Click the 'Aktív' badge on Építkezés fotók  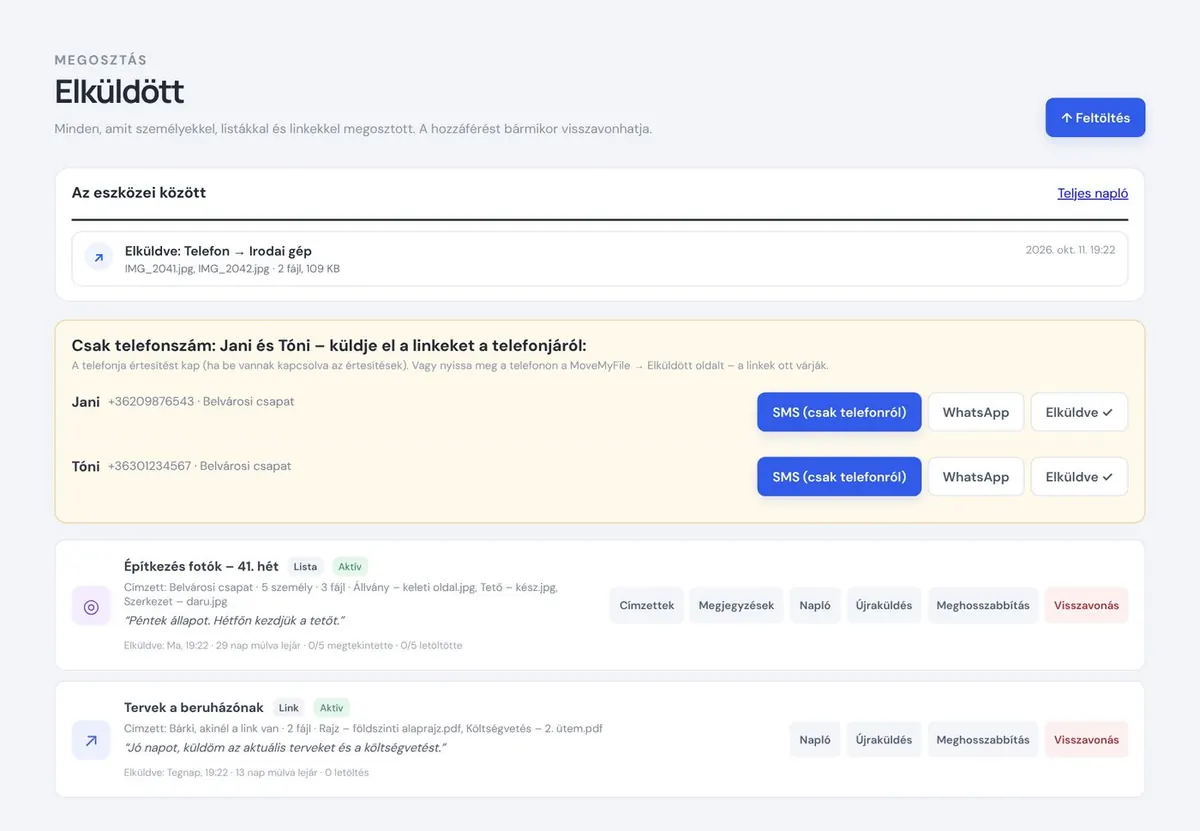[x=349, y=567]
